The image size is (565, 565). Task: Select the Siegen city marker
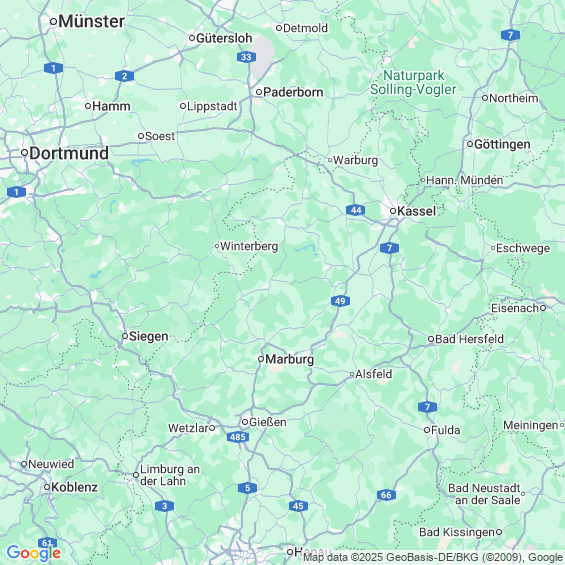[x=125, y=336]
